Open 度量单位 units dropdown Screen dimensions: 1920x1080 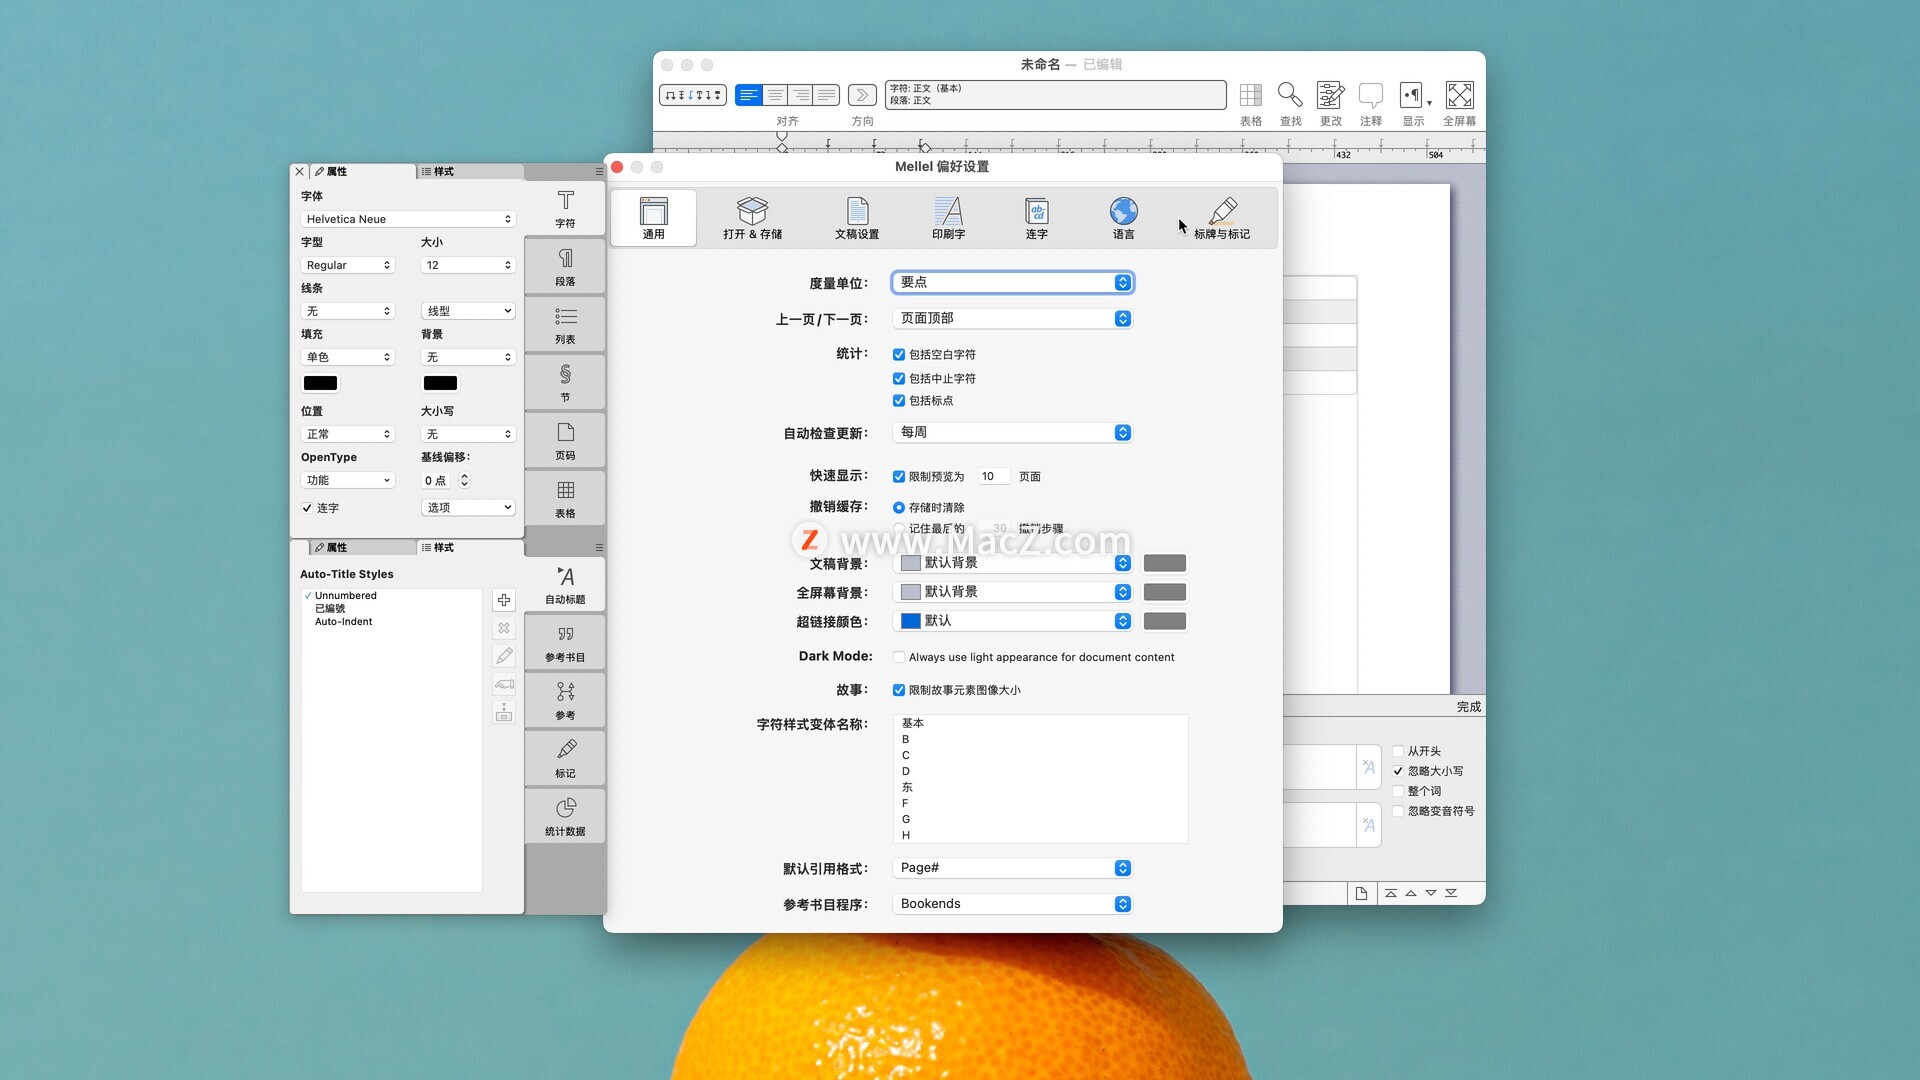click(x=1012, y=283)
